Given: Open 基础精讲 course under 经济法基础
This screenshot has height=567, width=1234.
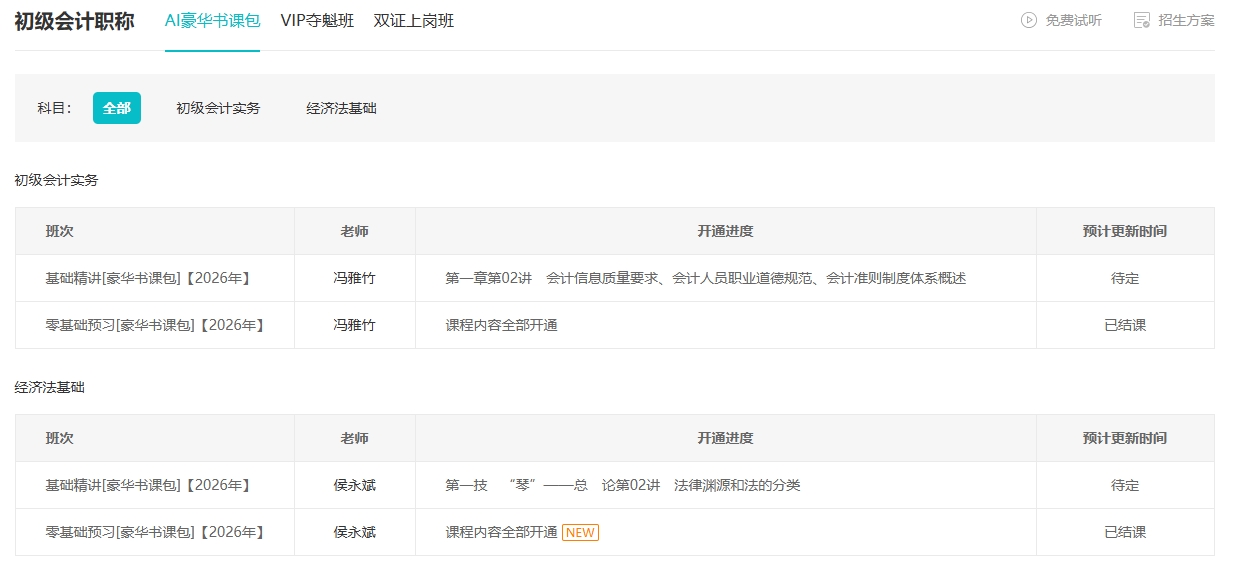Looking at the screenshot, I should [x=148, y=485].
